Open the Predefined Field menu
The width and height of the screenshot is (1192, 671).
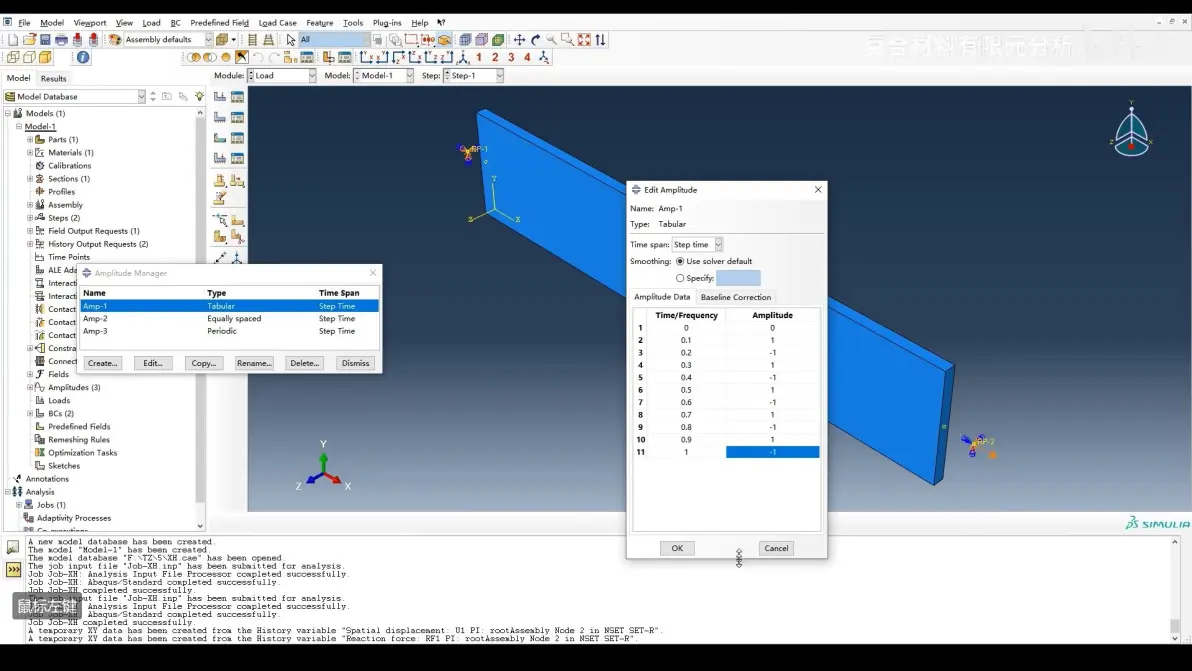click(x=219, y=23)
